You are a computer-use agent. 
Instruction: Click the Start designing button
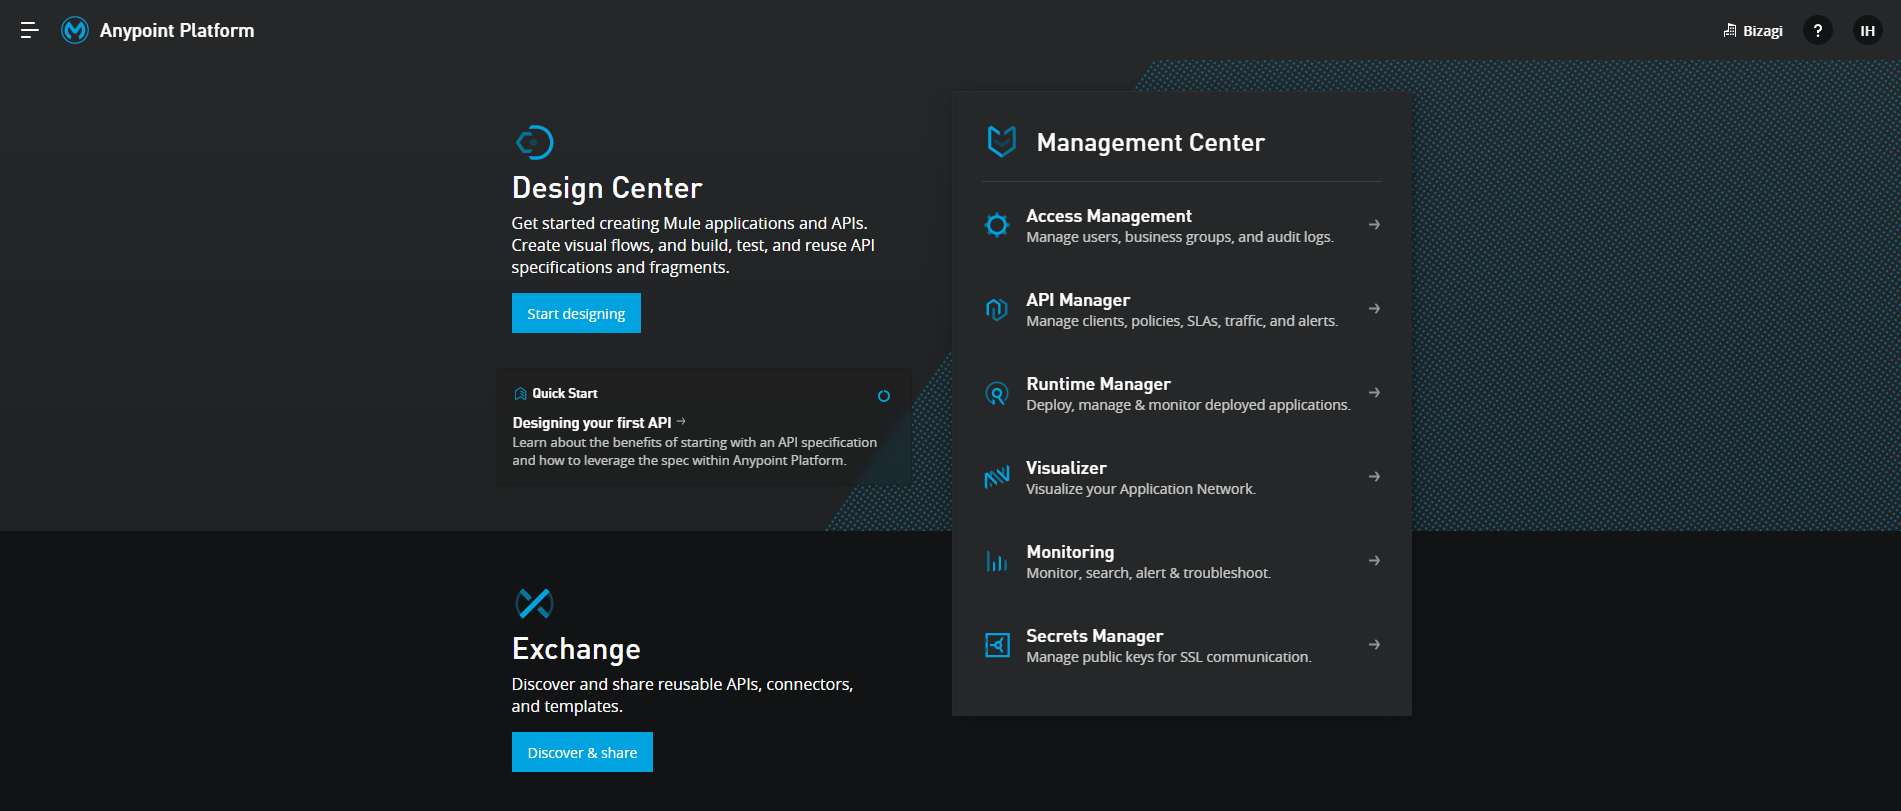click(576, 313)
